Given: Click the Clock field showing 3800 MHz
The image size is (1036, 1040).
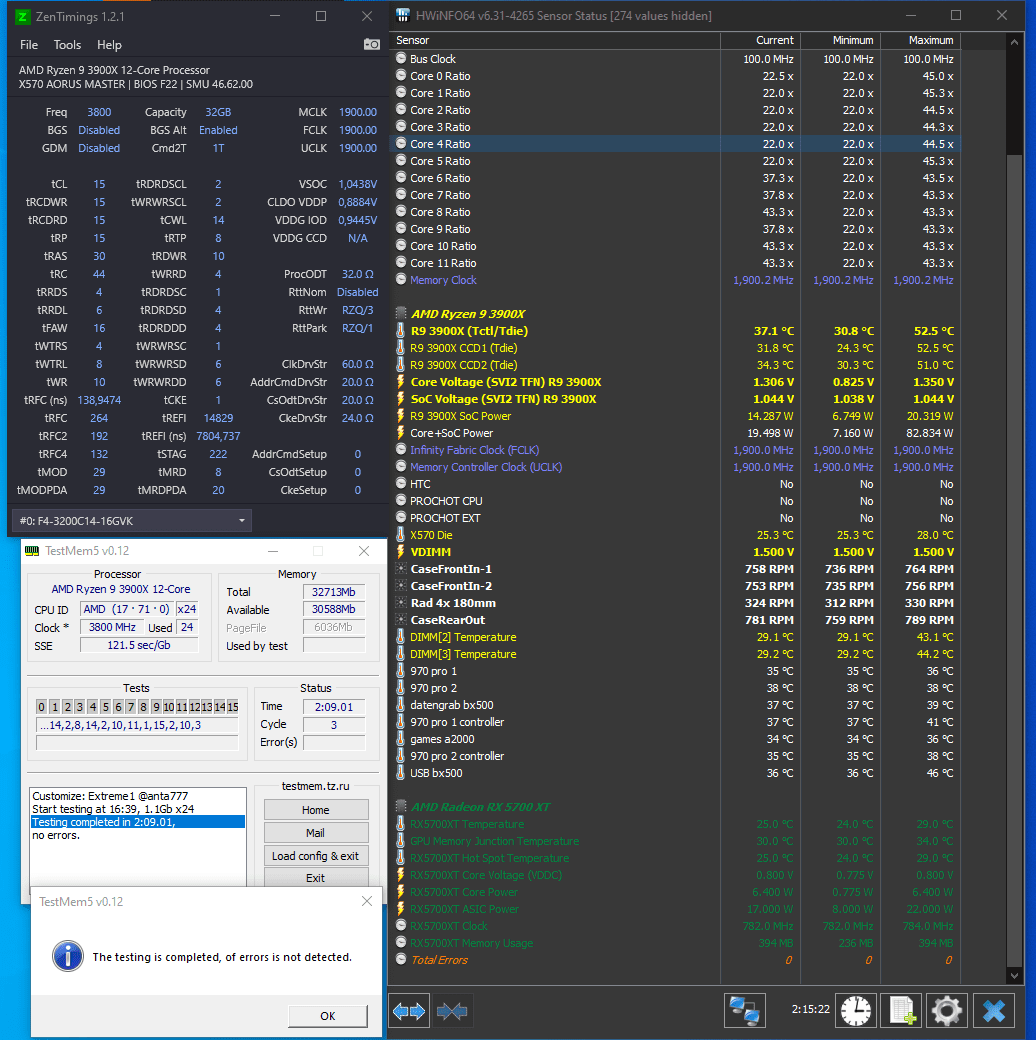Looking at the screenshot, I should pyautogui.click(x=112, y=627).
